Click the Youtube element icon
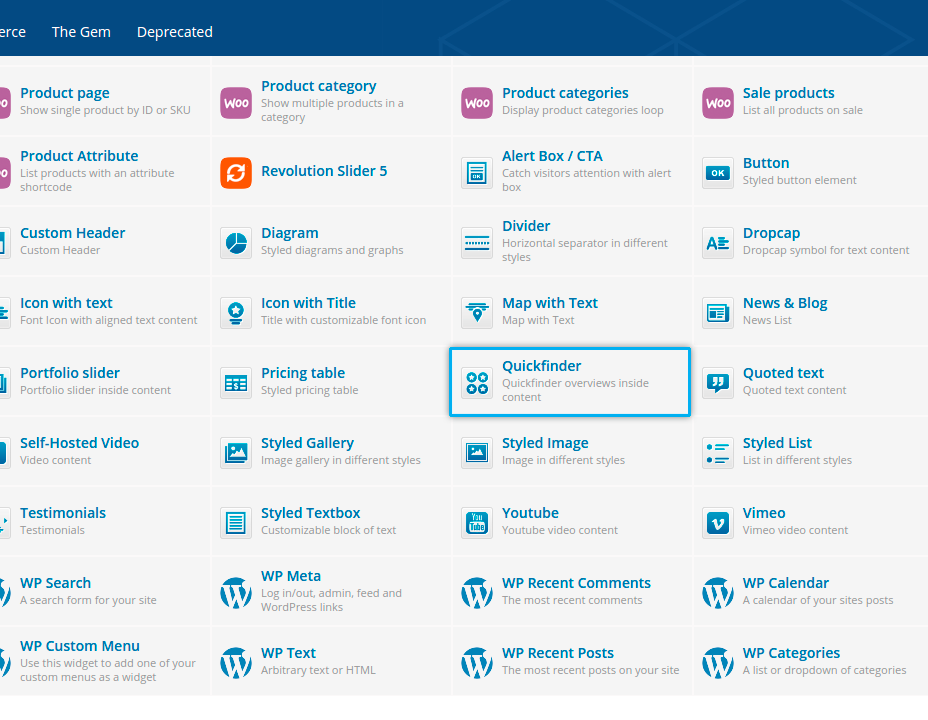928x720 pixels. click(477, 522)
